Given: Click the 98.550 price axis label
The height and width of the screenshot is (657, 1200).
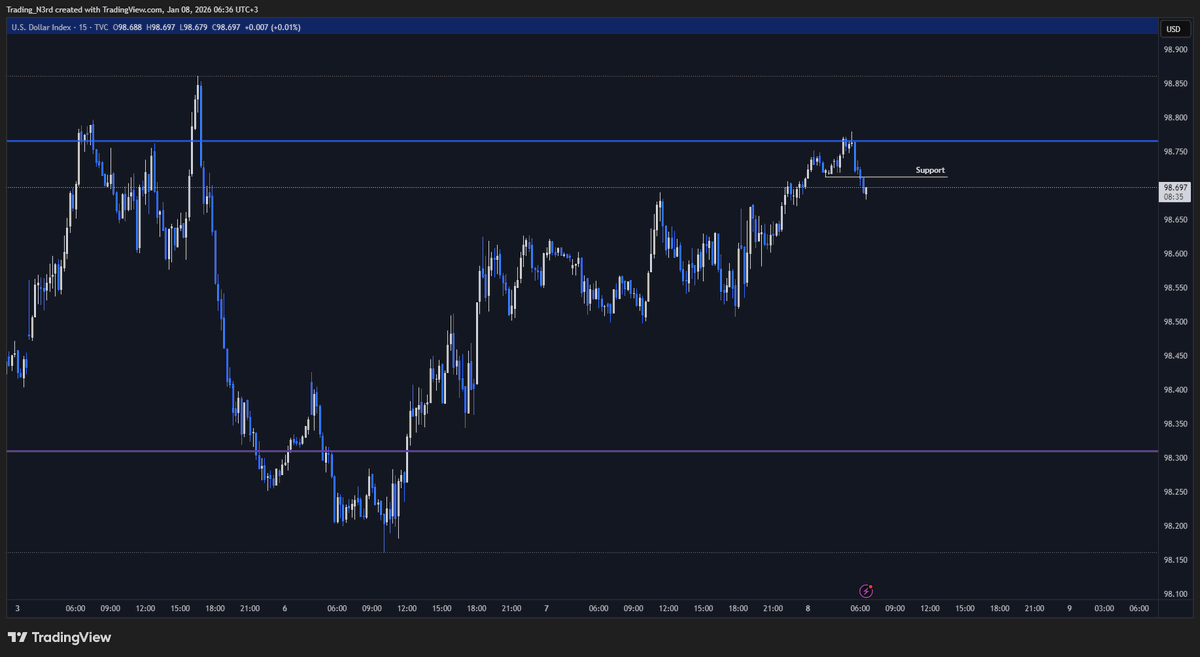Looking at the screenshot, I should pyautogui.click(x=1175, y=287).
